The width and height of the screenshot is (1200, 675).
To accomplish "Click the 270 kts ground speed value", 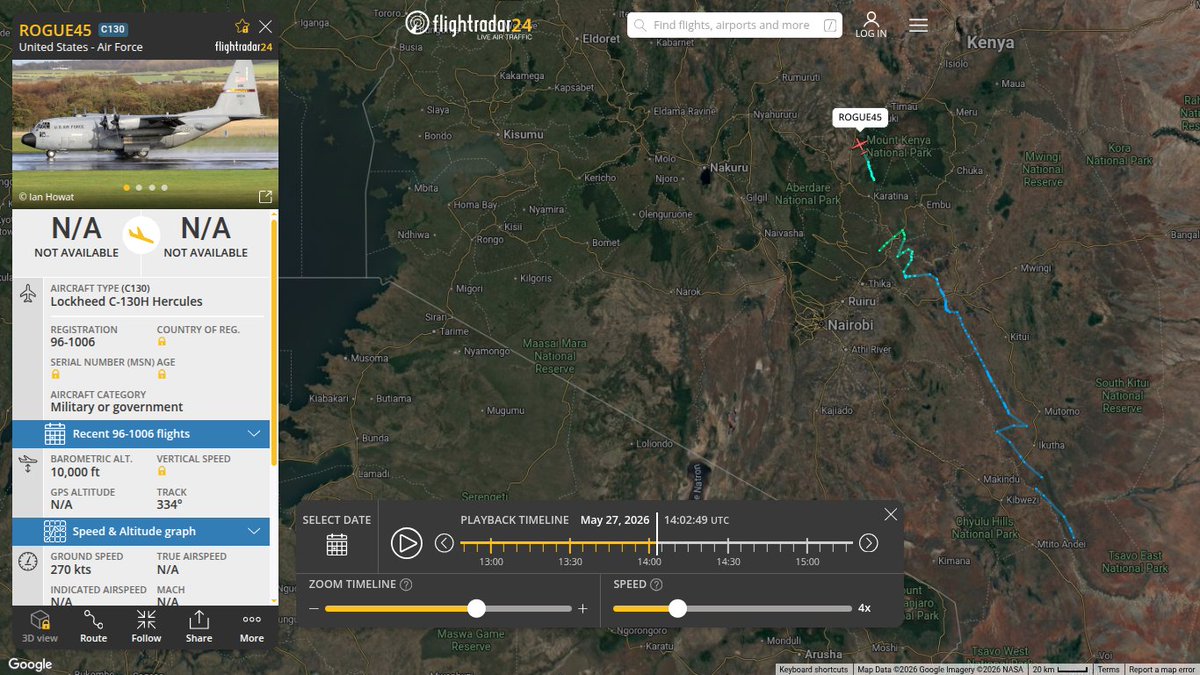I will (69, 569).
